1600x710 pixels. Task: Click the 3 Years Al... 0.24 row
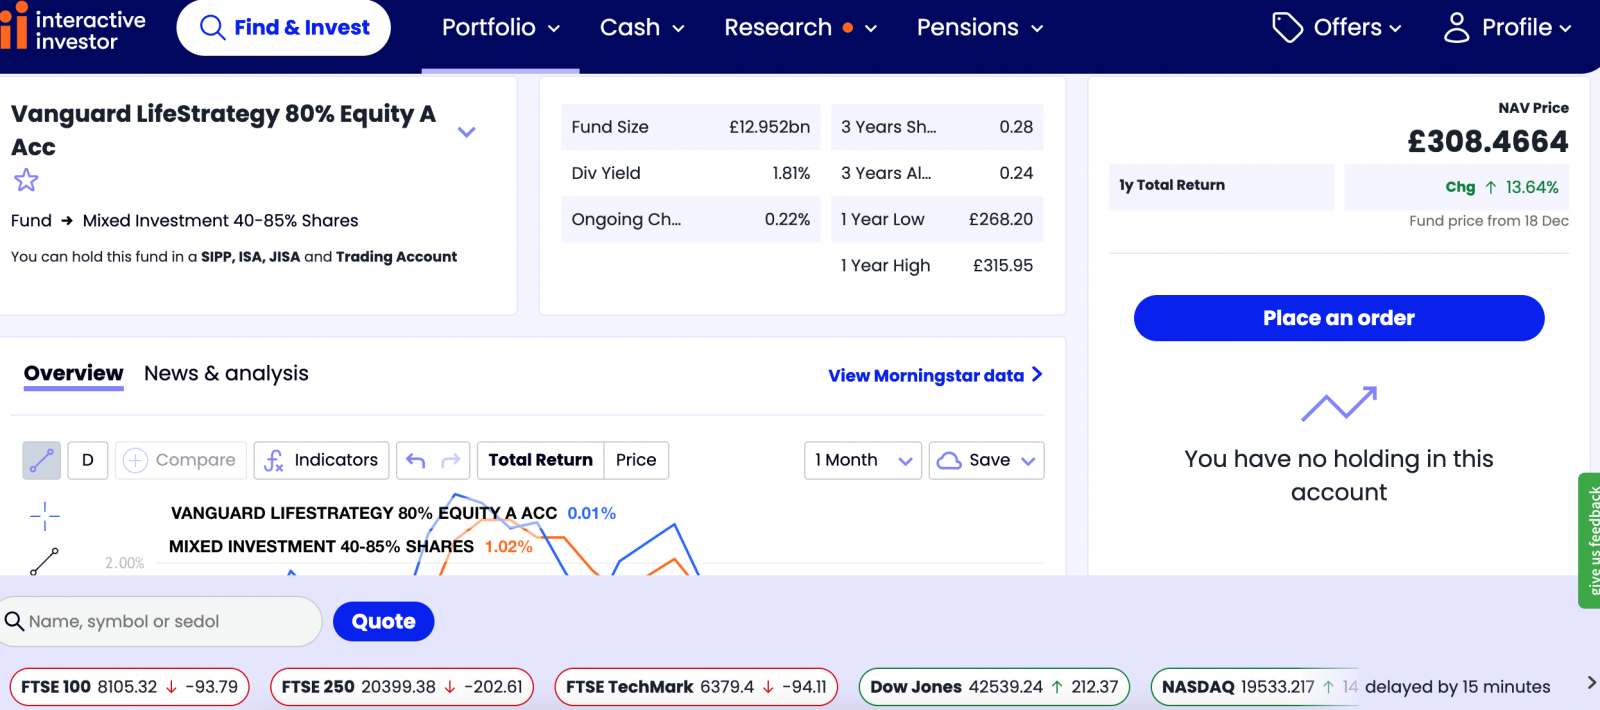click(x=937, y=173)
